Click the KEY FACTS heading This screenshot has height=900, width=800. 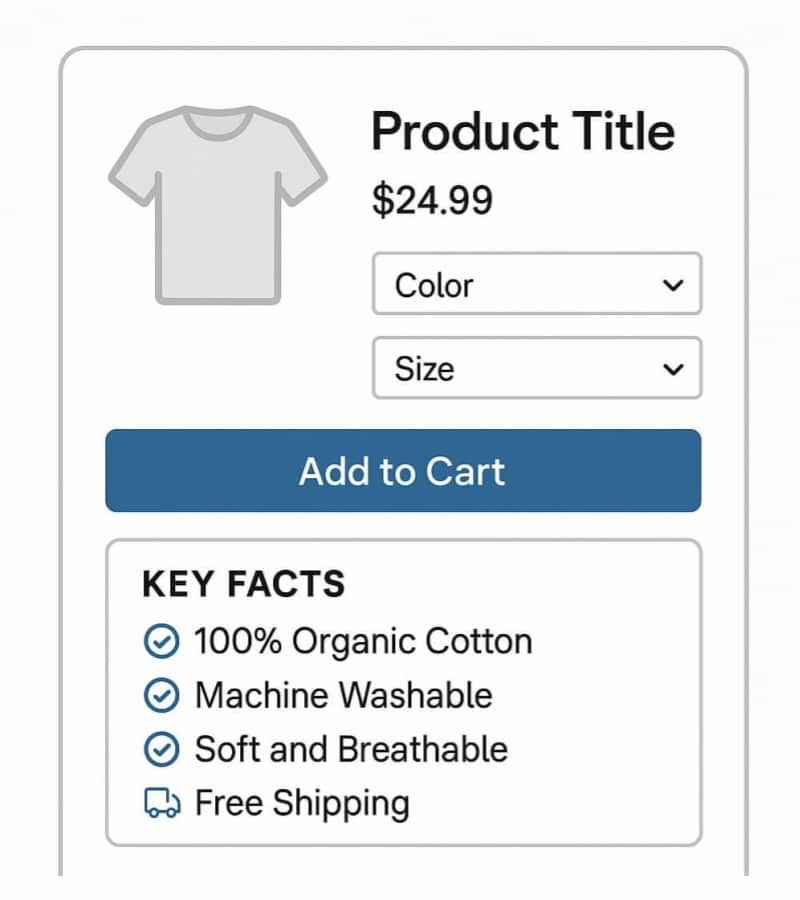(x=243, y=584)
